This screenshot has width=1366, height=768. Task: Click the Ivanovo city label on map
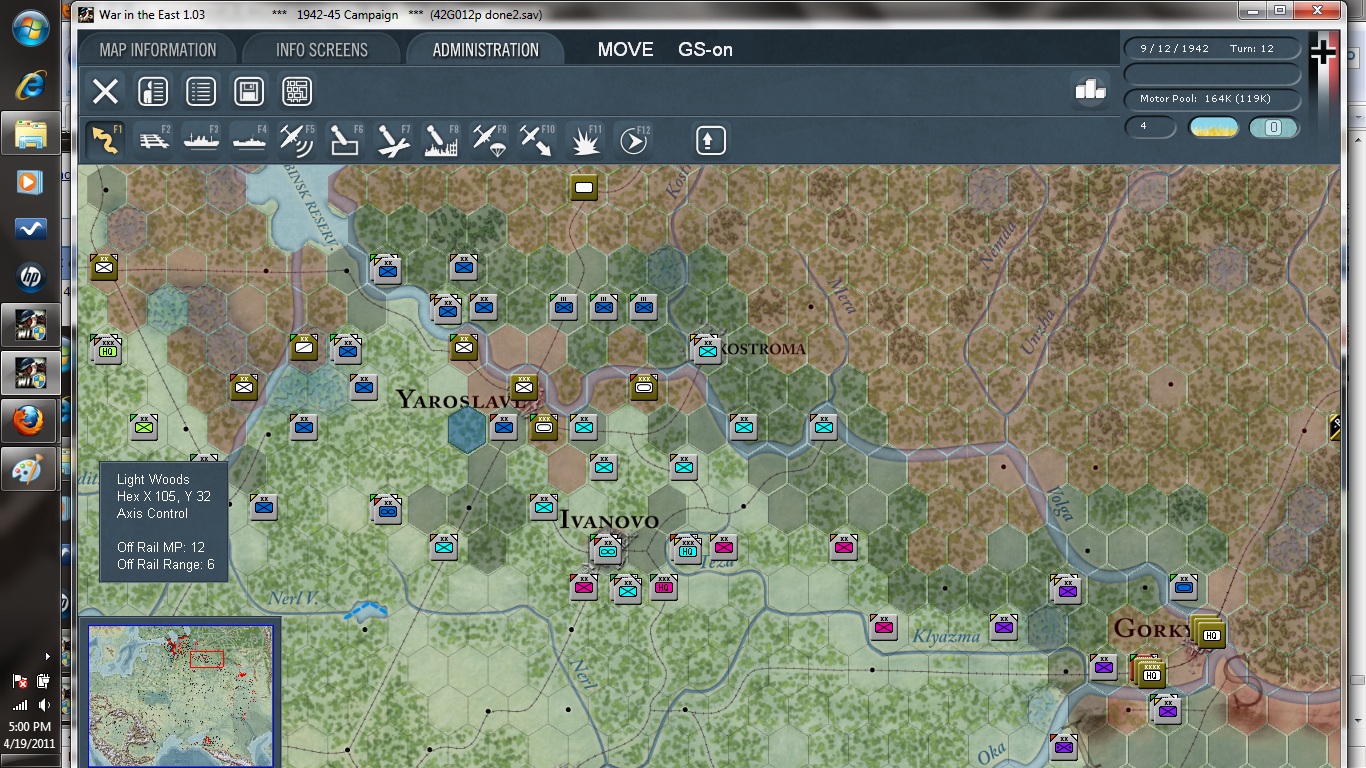click(x=608, y=520)
